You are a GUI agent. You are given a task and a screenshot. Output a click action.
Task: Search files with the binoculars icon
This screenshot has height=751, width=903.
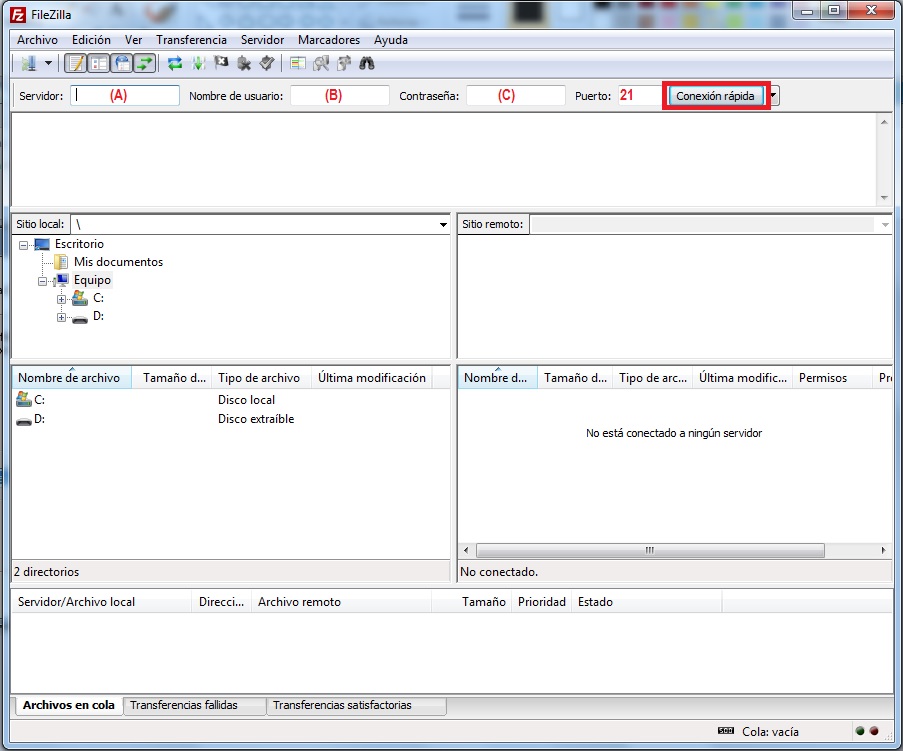(x=367, y=63)
